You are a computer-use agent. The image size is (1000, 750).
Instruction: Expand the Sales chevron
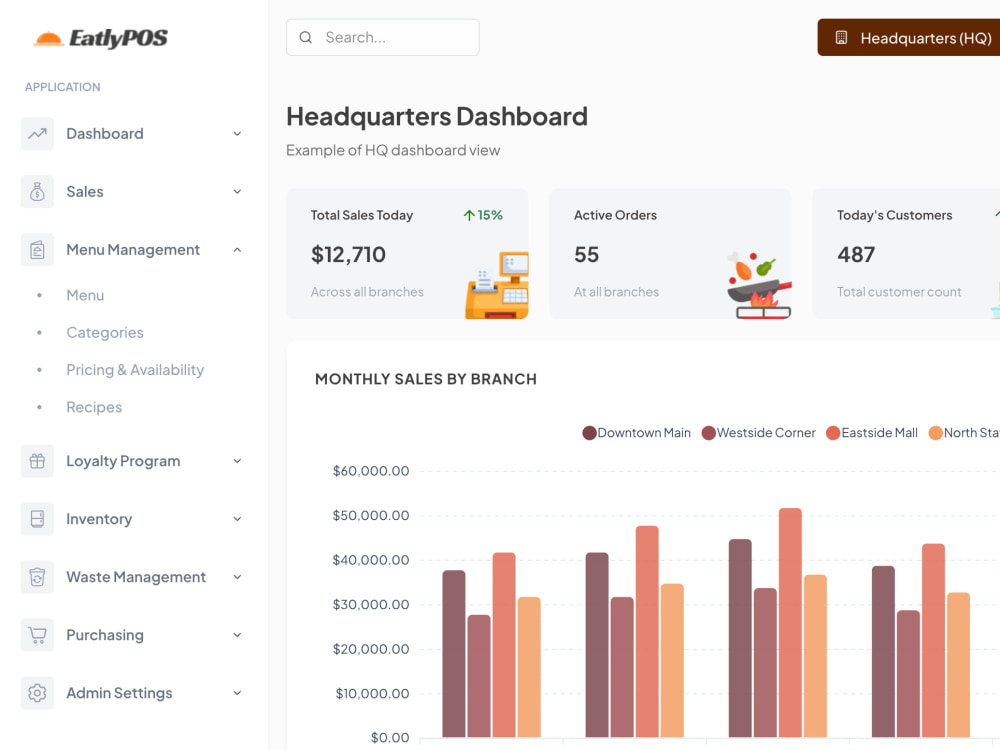point(237,191)
